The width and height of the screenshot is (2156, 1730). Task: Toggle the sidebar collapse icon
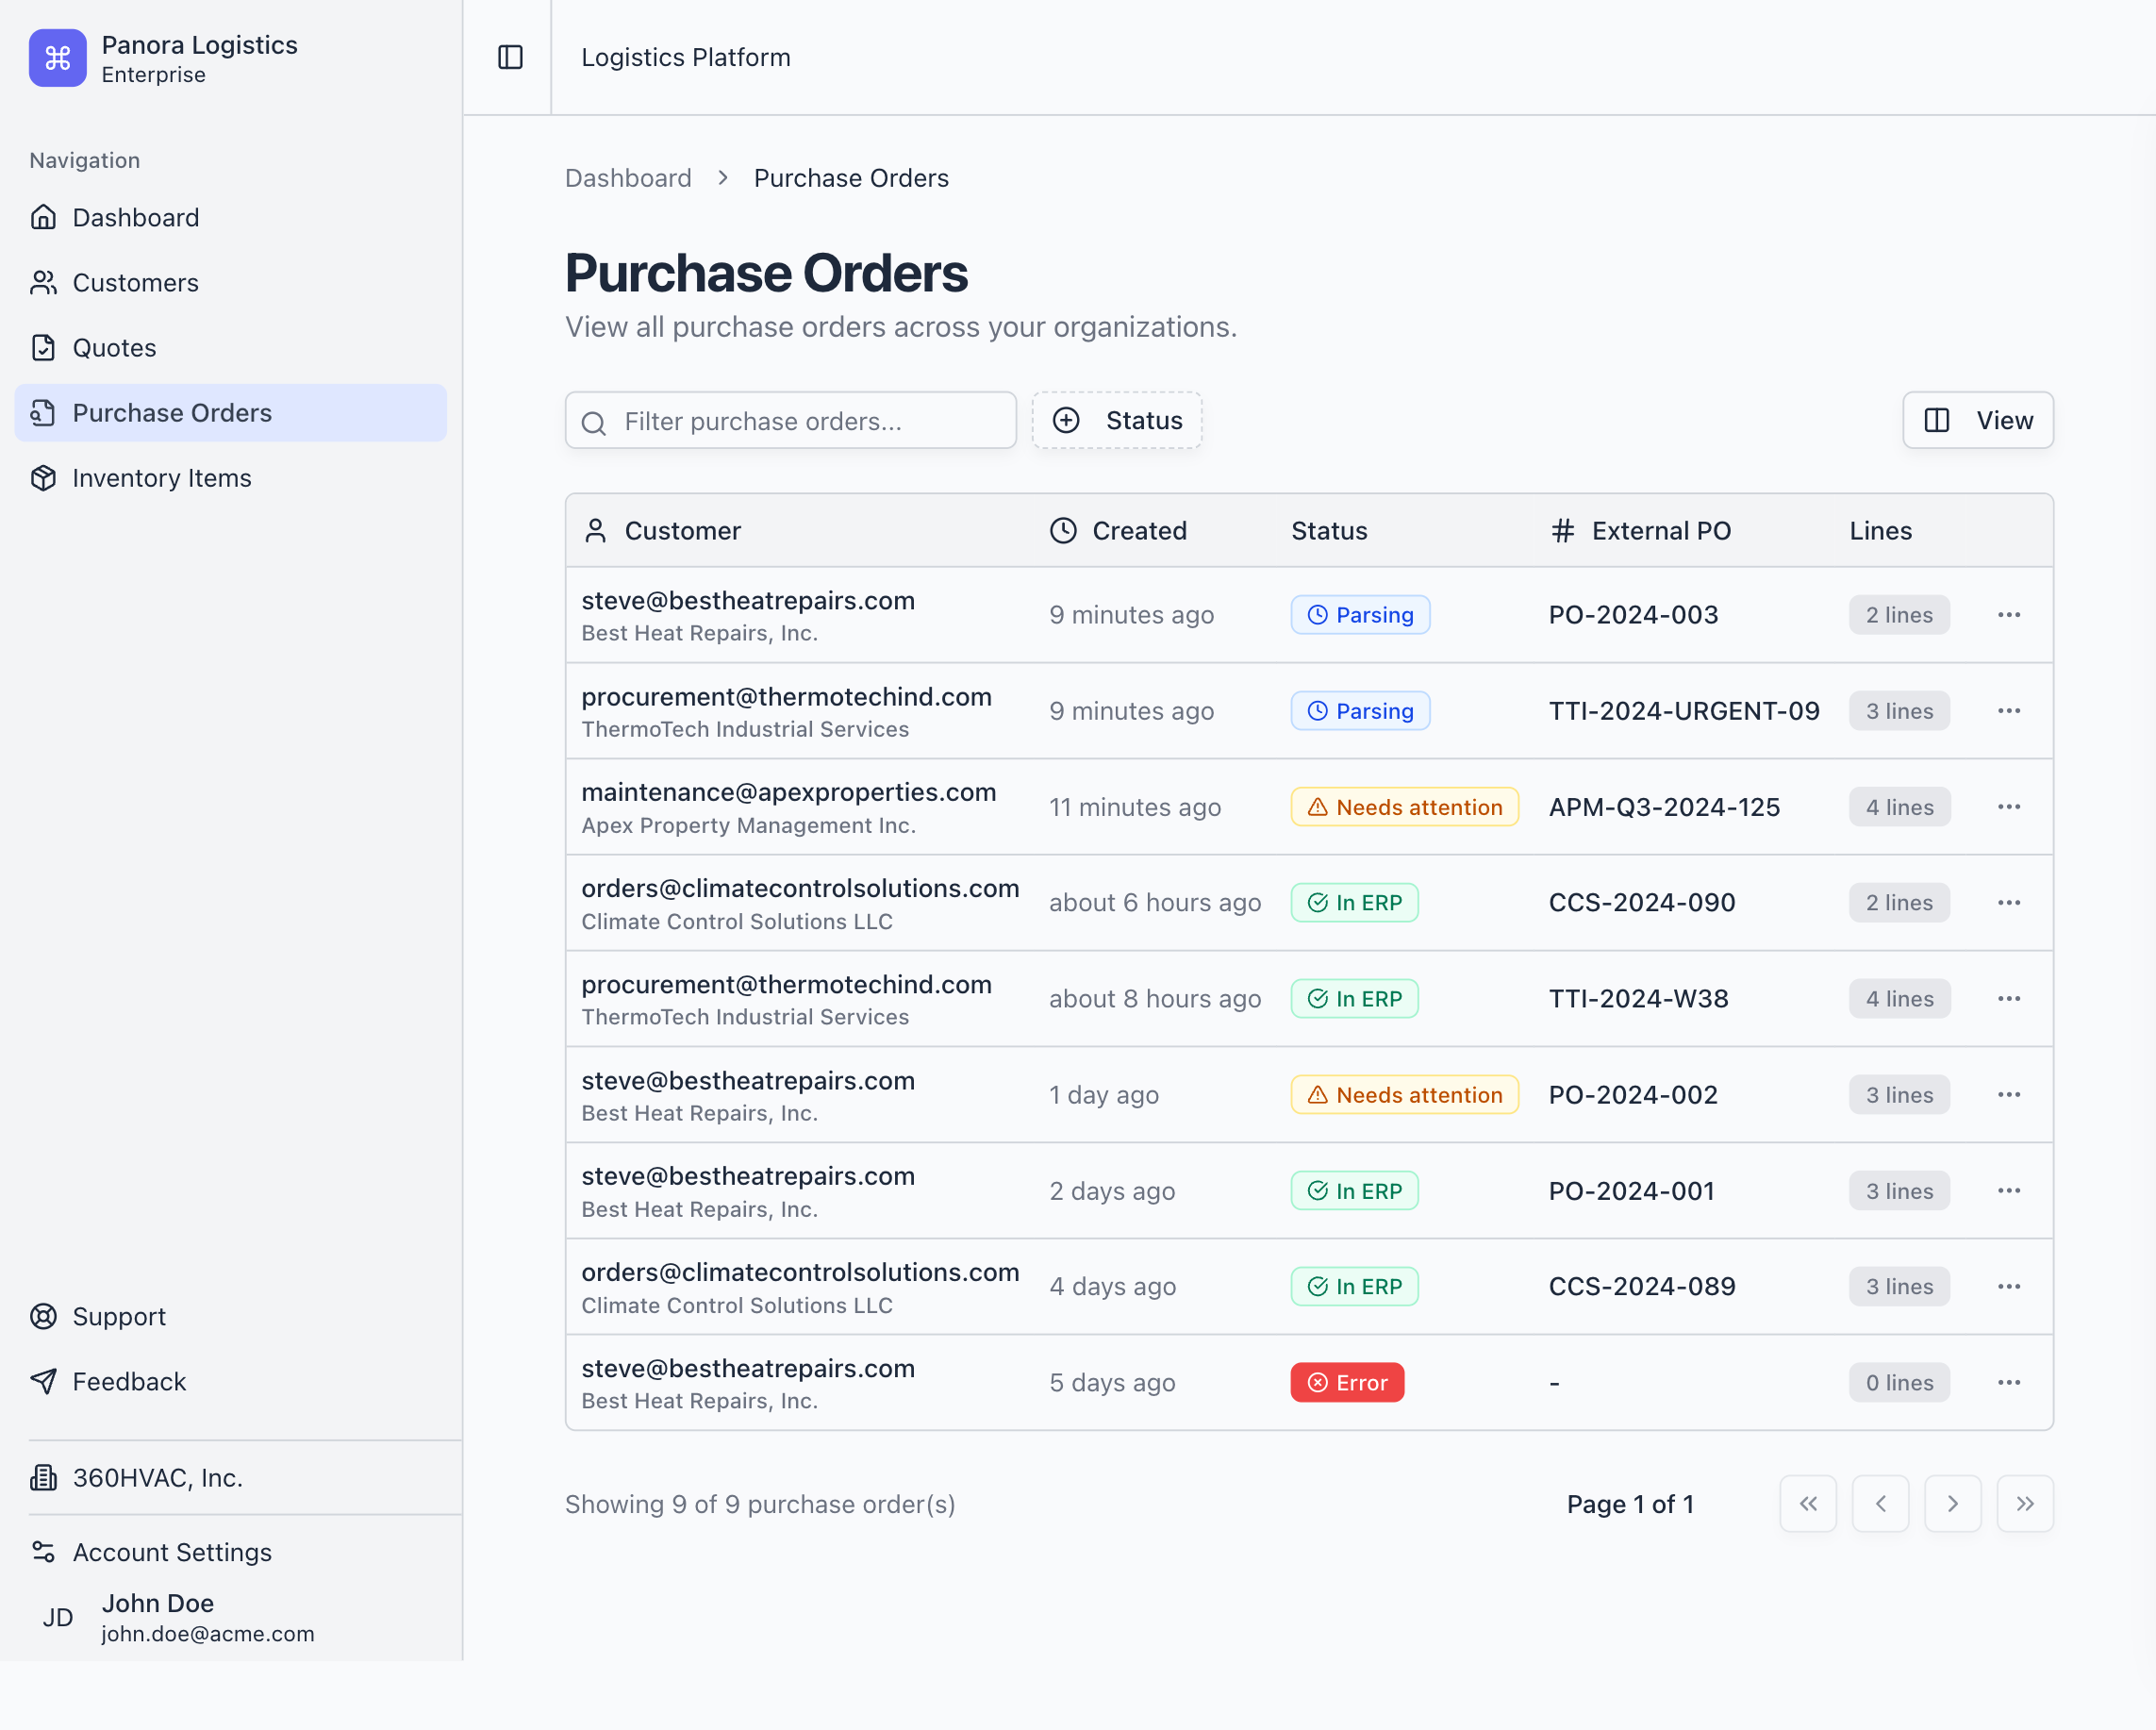click(x=510, y=57)
